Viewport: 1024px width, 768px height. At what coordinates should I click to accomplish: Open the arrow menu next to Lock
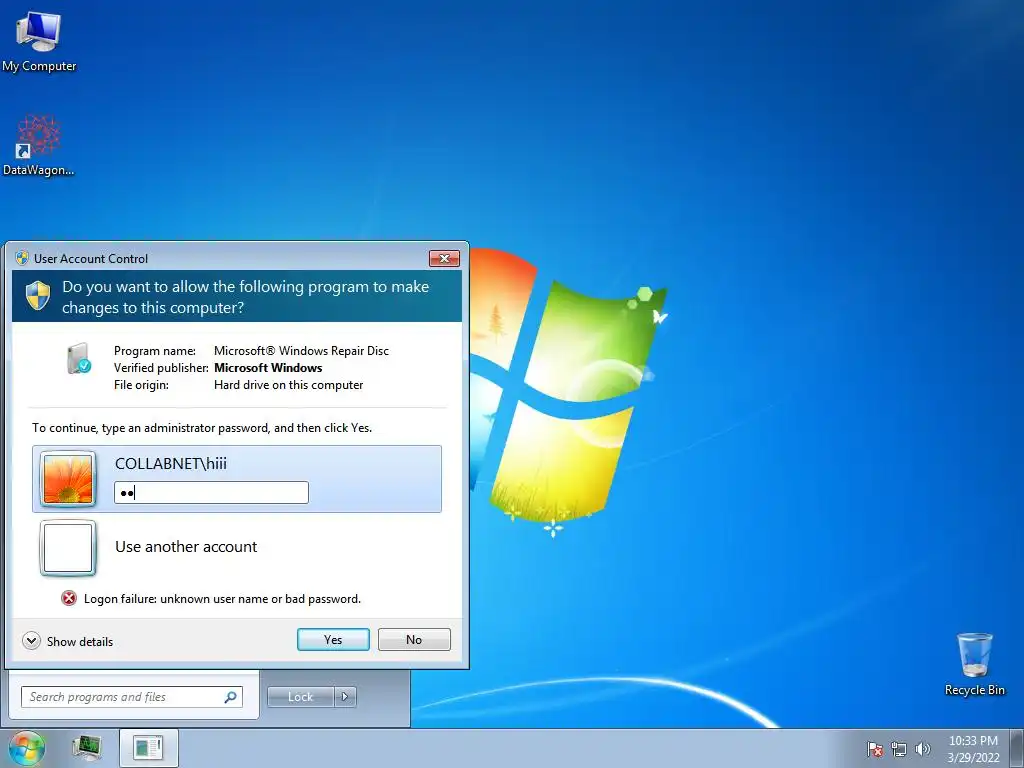(x=345, y=697)
